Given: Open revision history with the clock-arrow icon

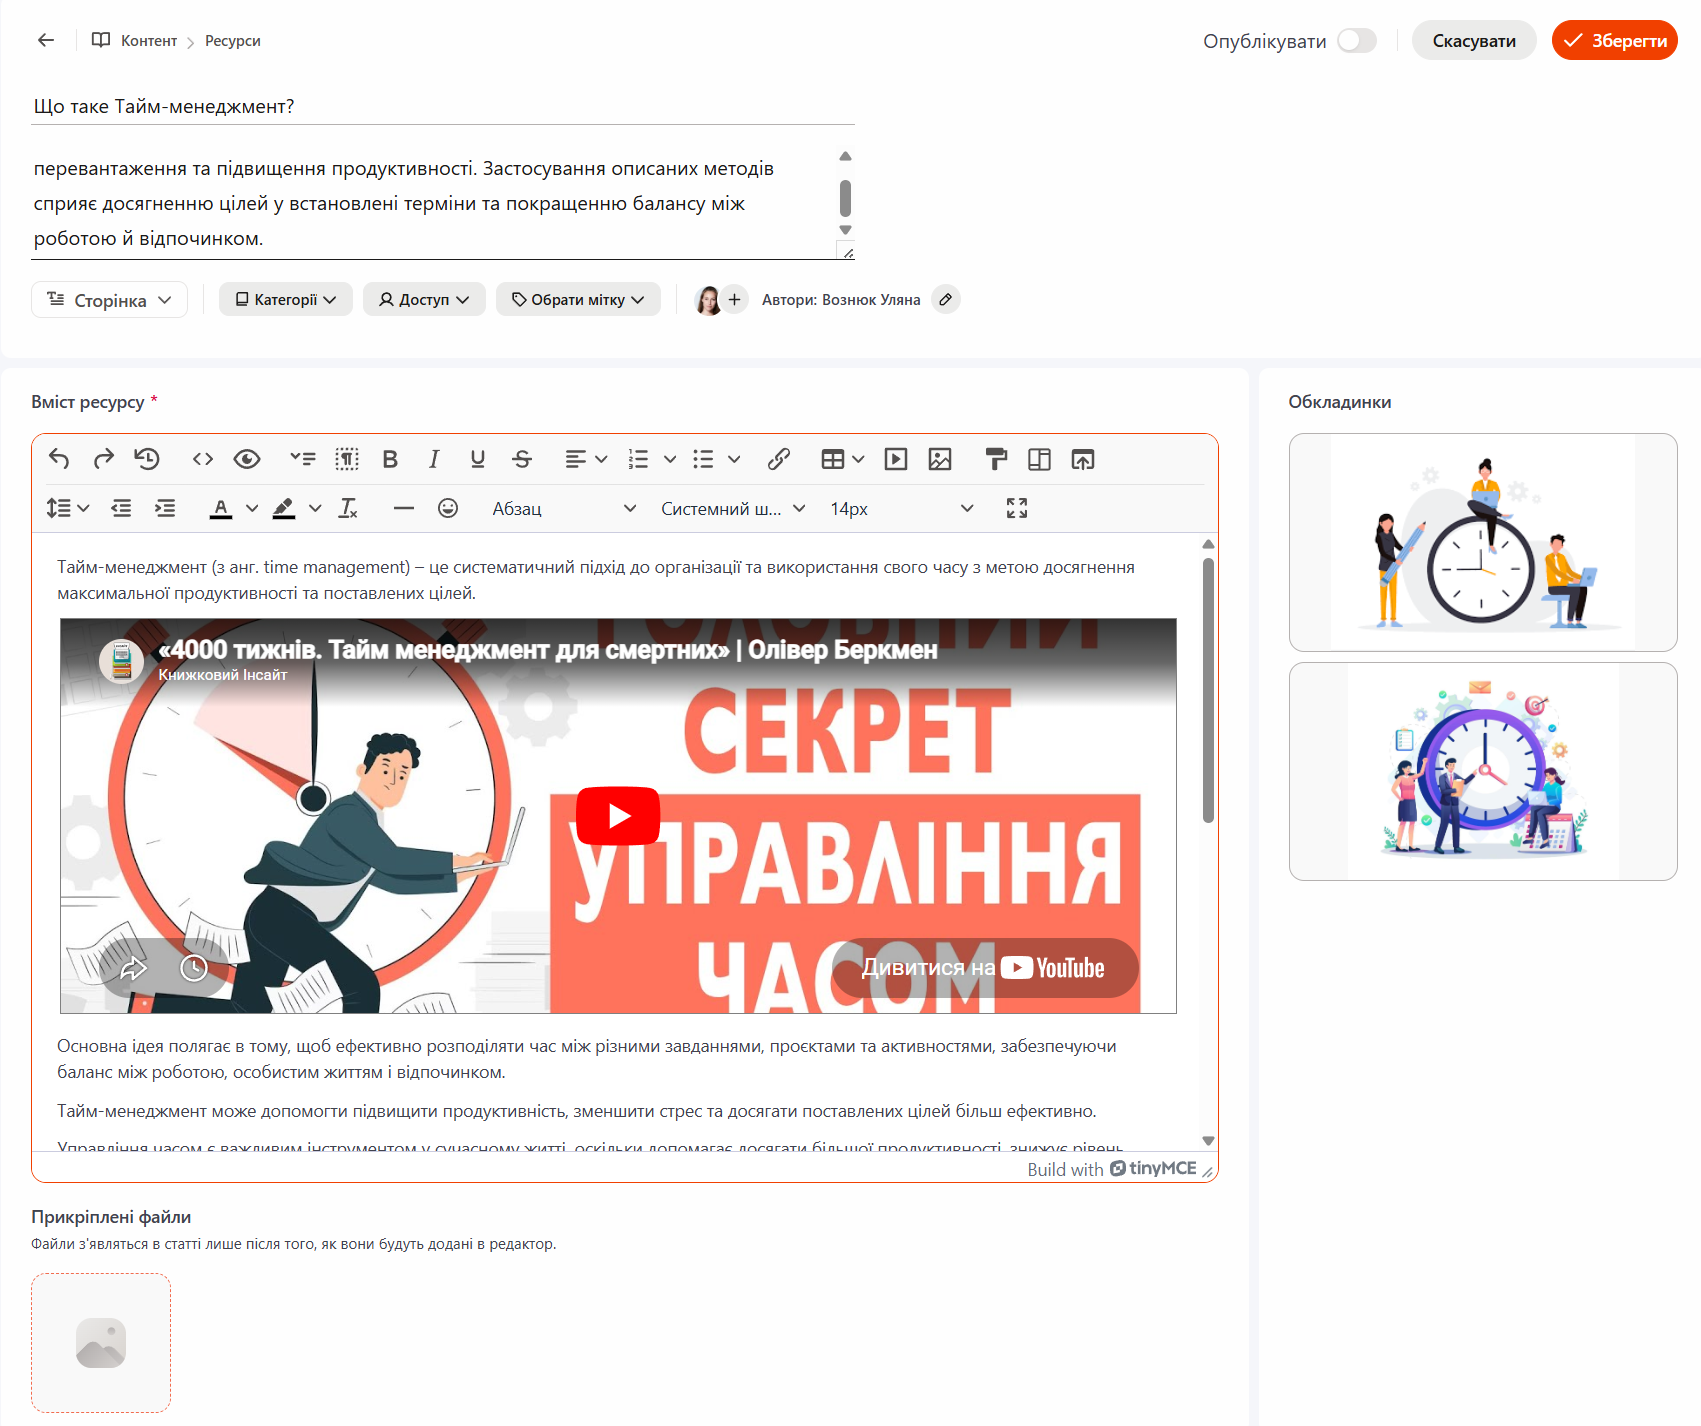Looking at the screenshot, I should [147, 459].
